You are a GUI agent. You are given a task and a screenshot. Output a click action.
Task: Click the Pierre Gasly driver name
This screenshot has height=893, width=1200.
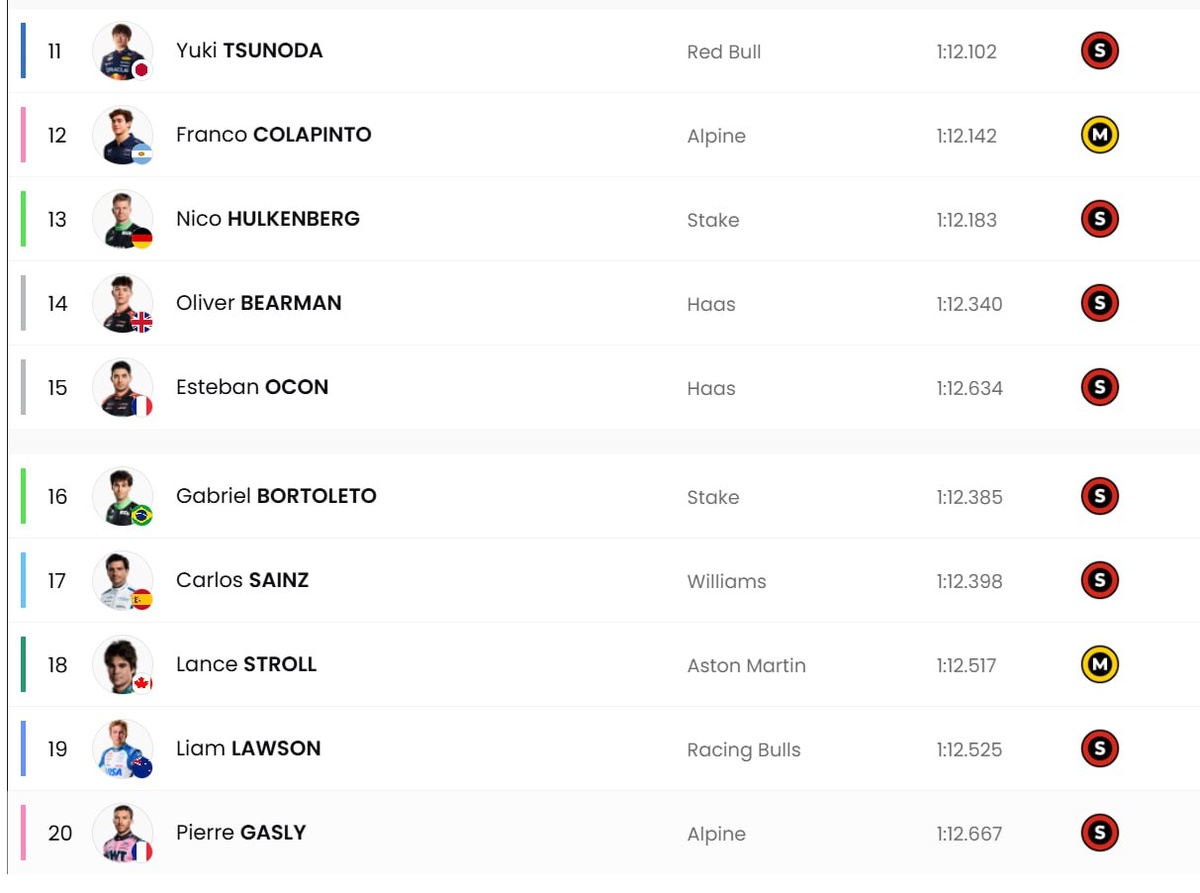(240, 832)
